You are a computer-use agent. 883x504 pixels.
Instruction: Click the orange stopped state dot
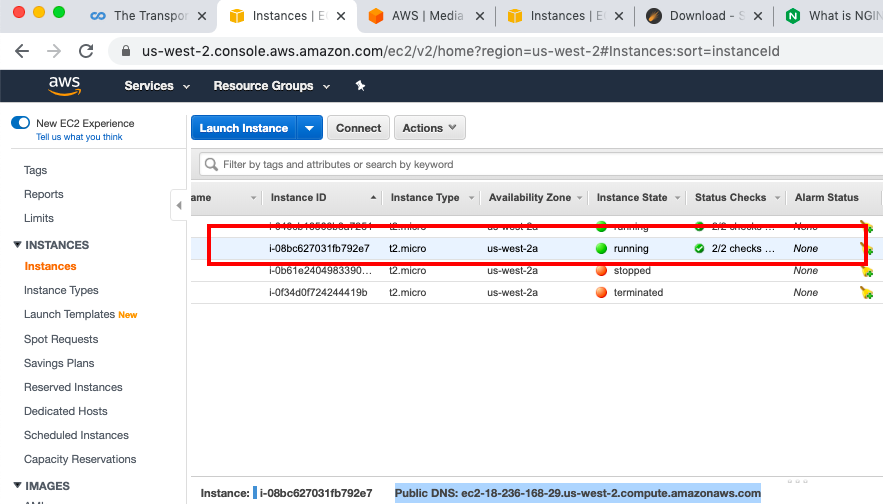[601, 270]
